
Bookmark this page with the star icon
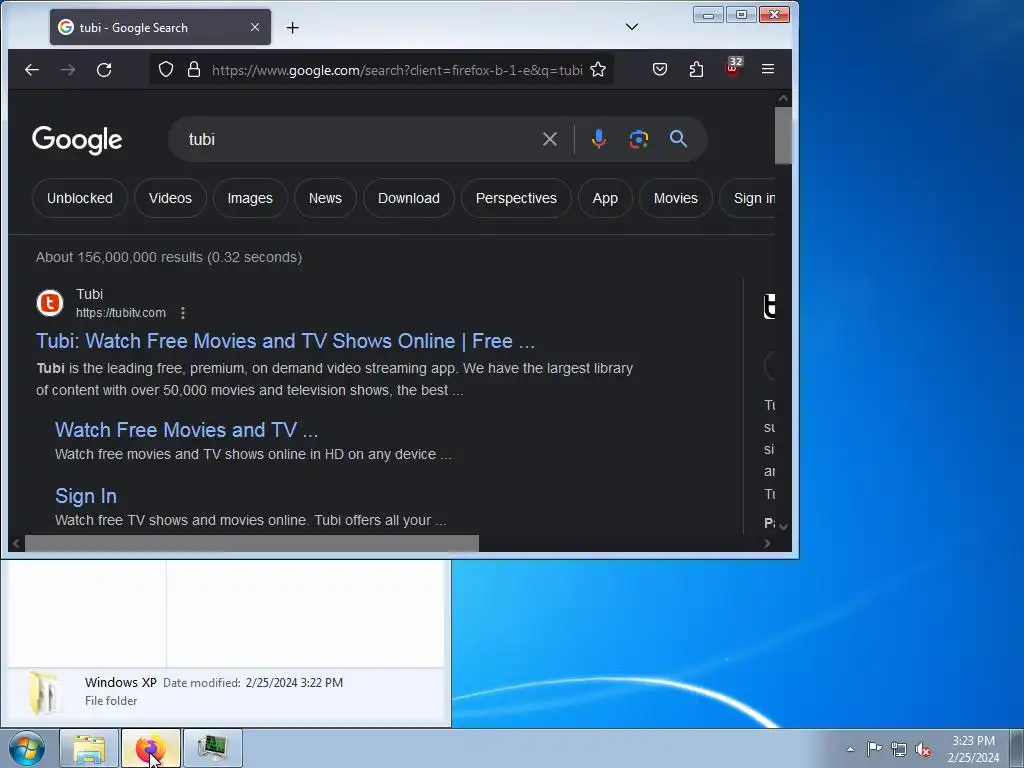(x=598, y=70)
